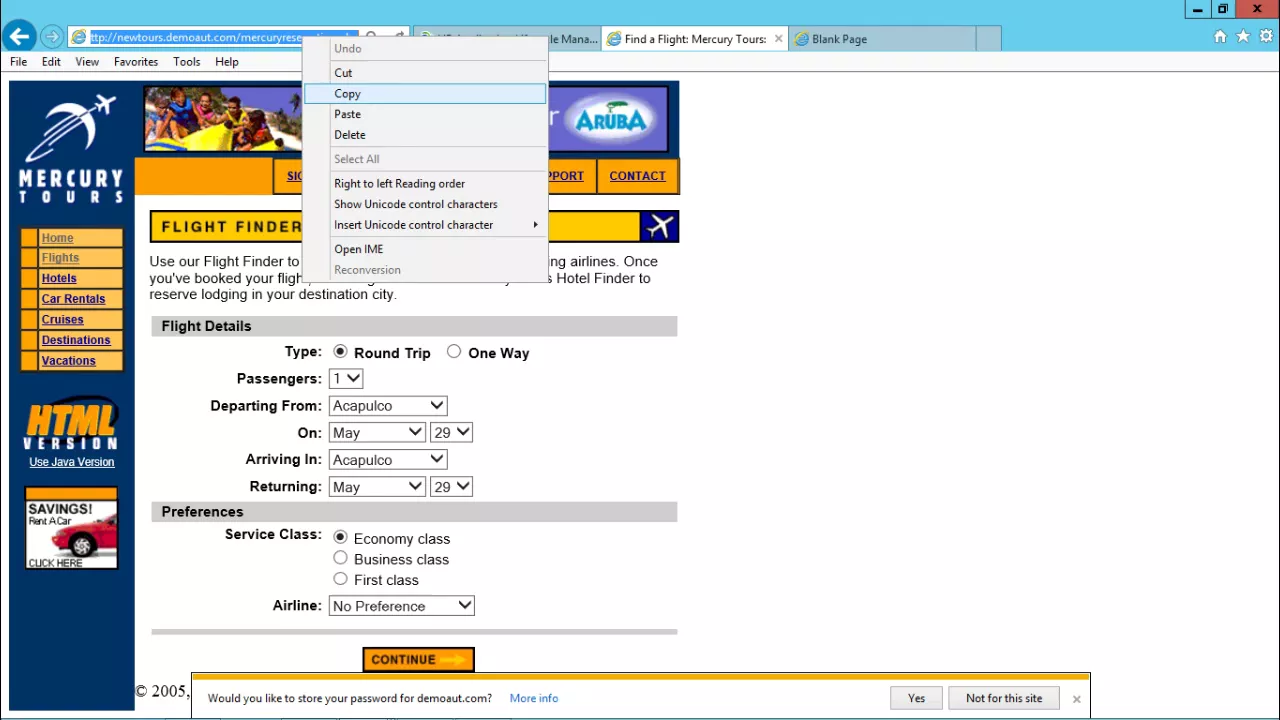Open the Vacations sidebar link
Viewport: 1280px width, 720px height.
point(68,361)
